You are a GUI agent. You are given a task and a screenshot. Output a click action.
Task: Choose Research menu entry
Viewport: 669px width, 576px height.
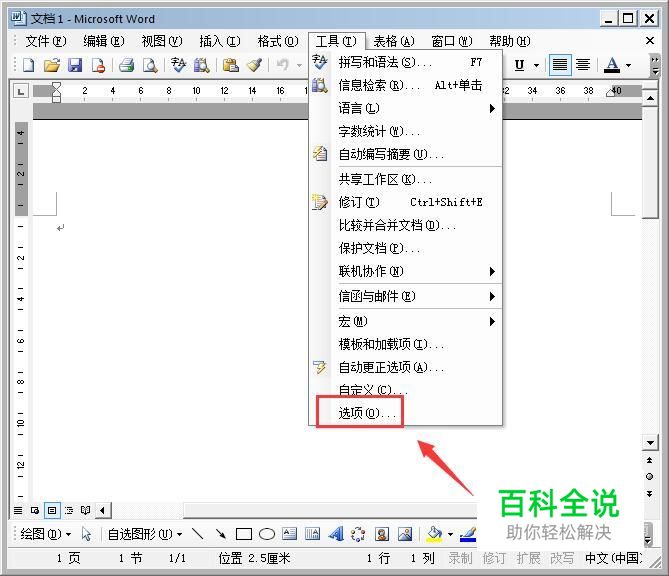point(405,85)
